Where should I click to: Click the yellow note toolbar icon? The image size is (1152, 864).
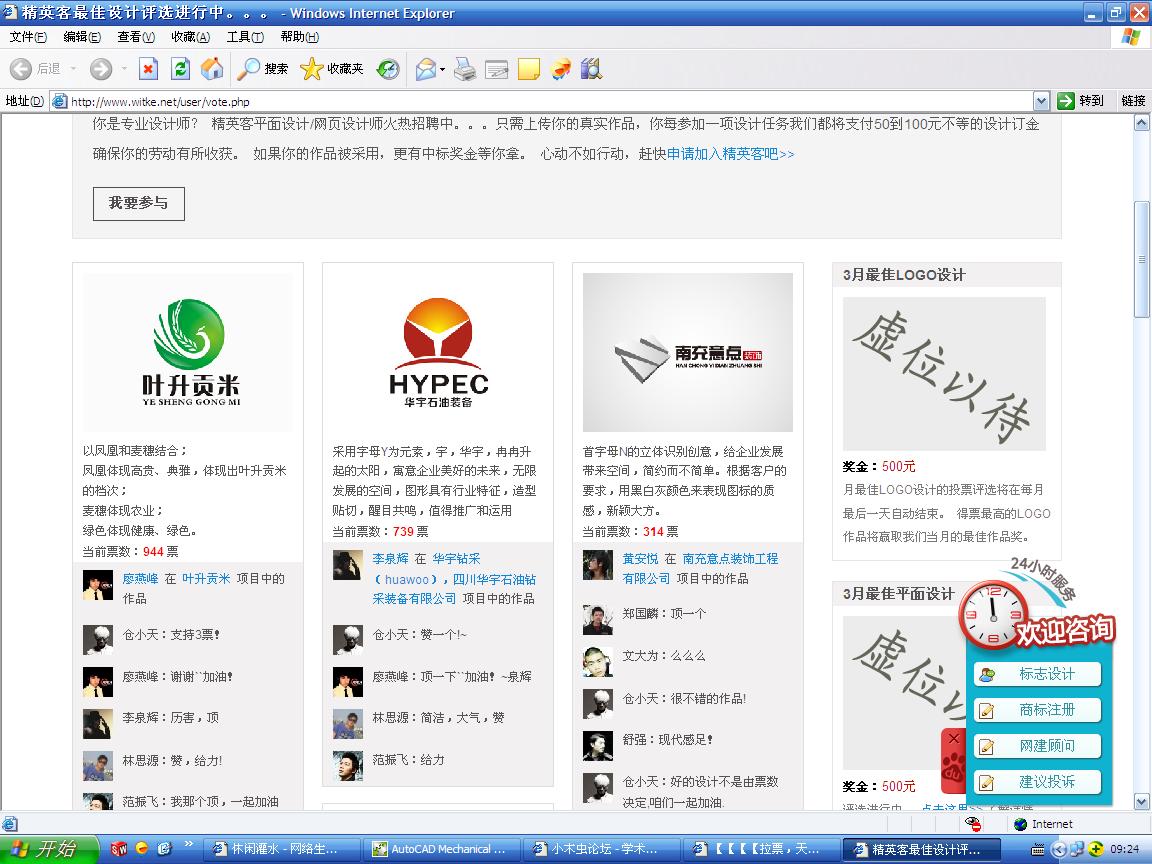528,69
